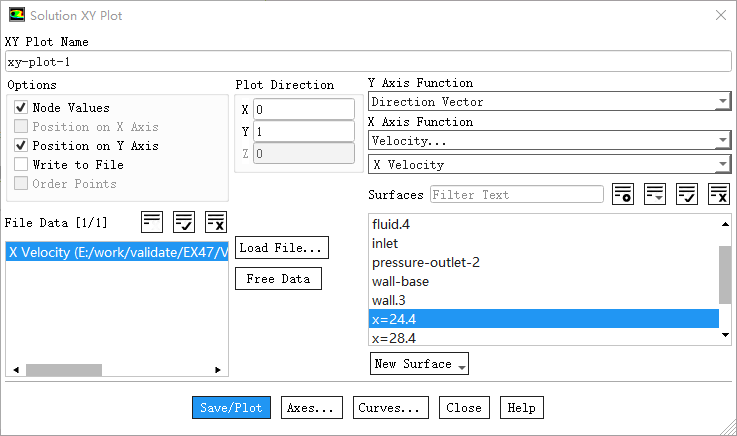
Task: Select the wall-base surface
Action: point(401,281)
